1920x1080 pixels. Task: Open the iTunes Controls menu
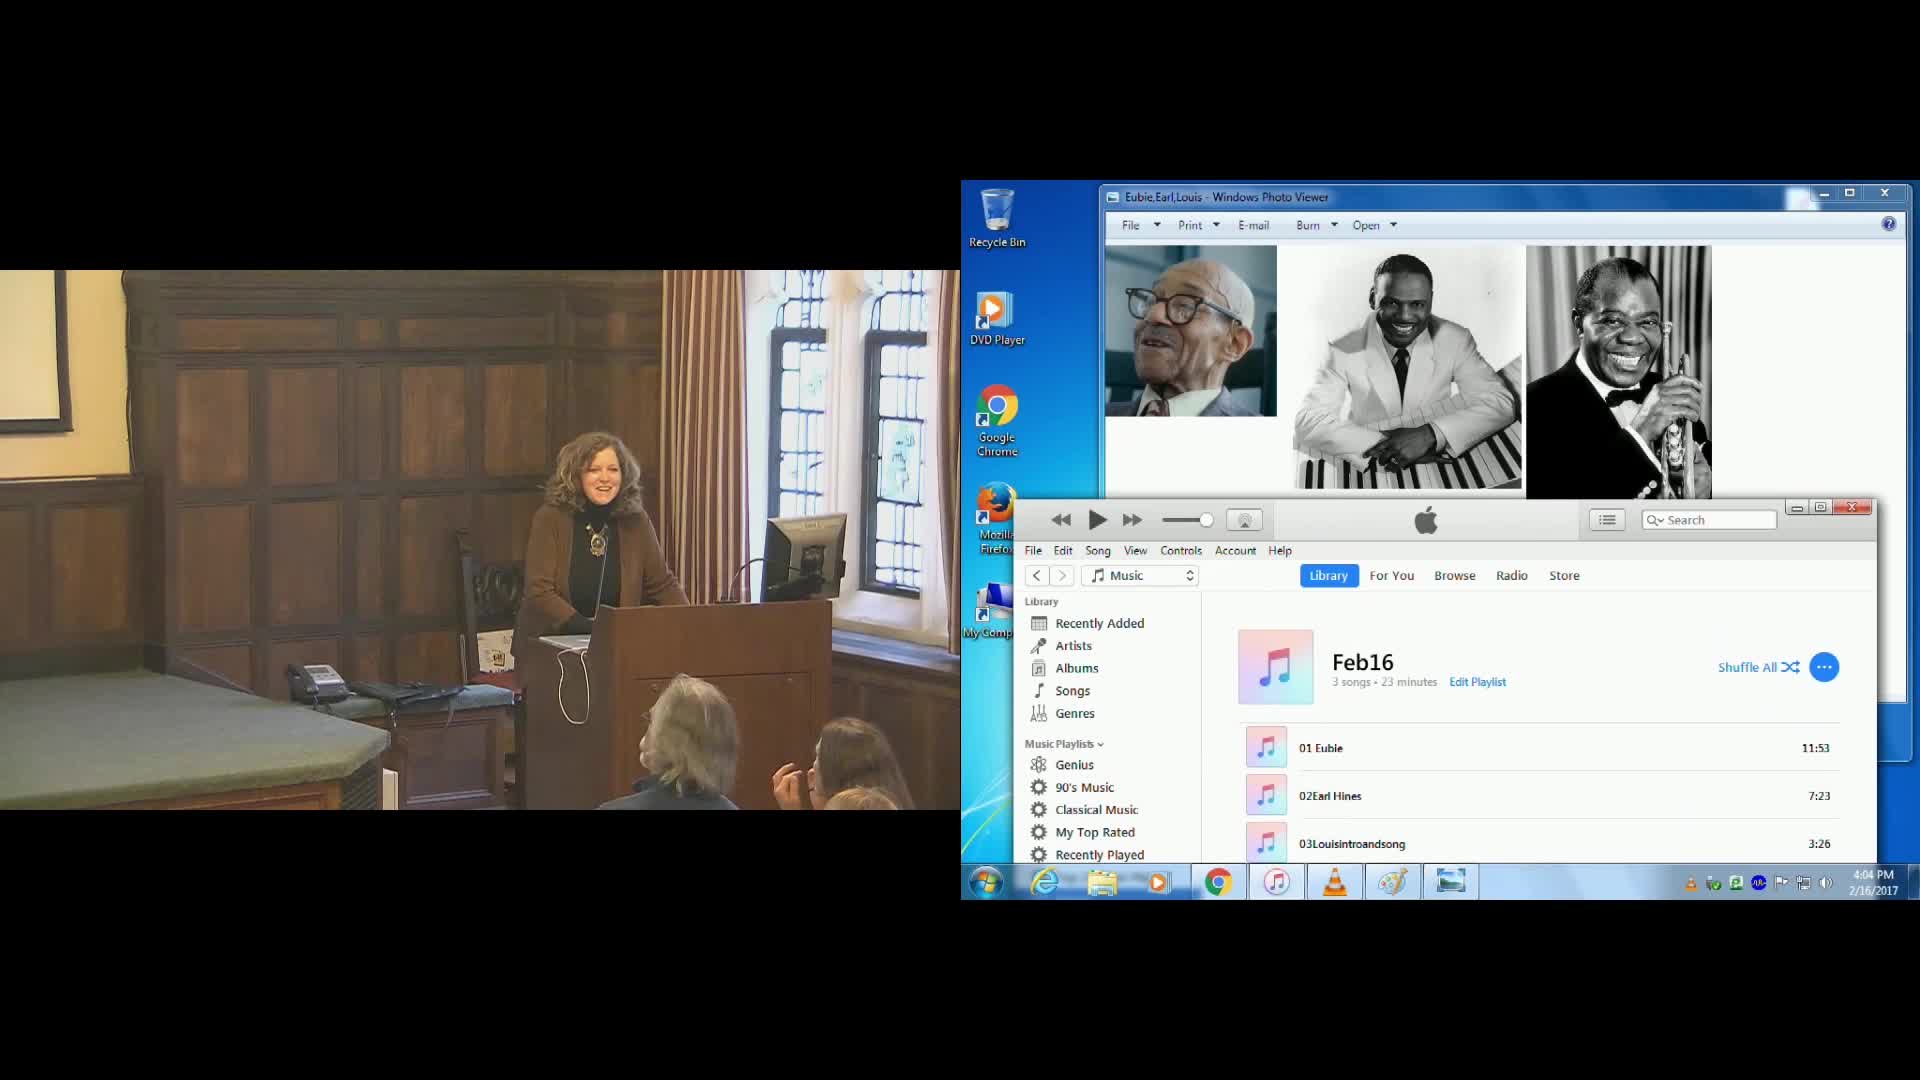[x=1181, y=551]
